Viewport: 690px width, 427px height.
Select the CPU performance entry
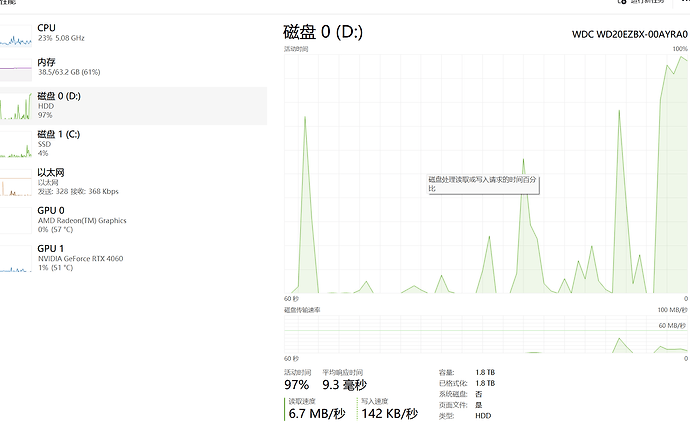(x=133, y=34)
